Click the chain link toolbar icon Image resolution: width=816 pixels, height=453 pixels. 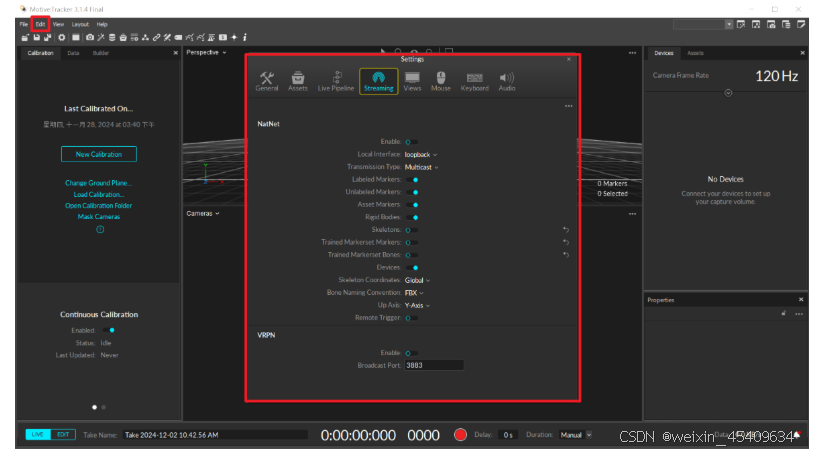157,37
